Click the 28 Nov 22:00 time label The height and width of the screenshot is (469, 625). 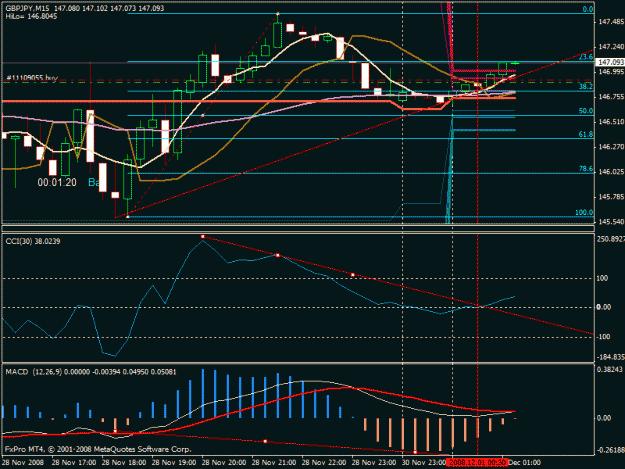tap(324, 463)
